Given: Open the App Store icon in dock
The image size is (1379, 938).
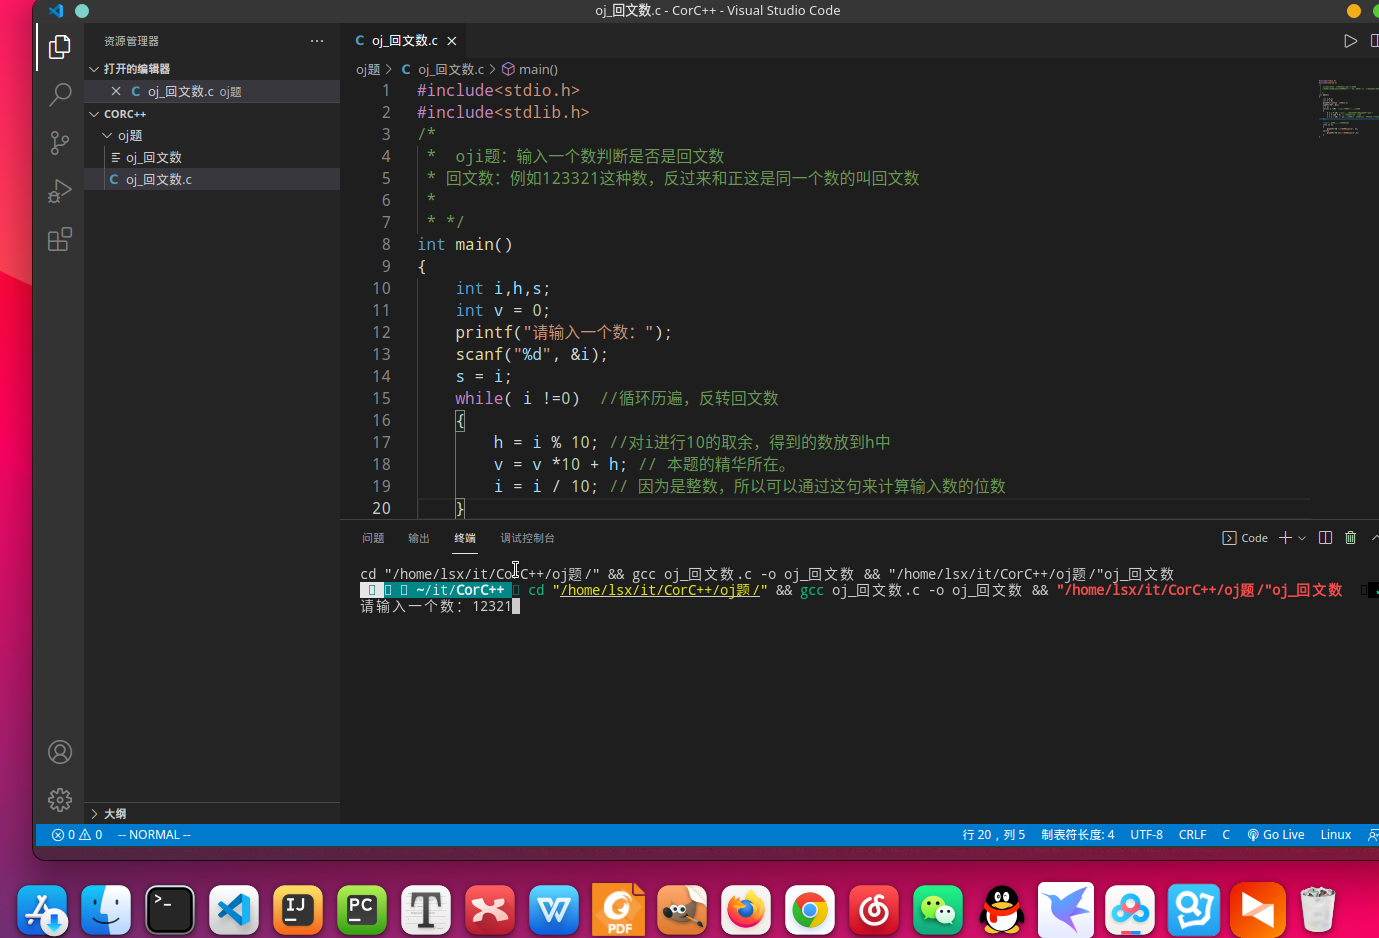Looking at the screenshot, I should [42, 910].
